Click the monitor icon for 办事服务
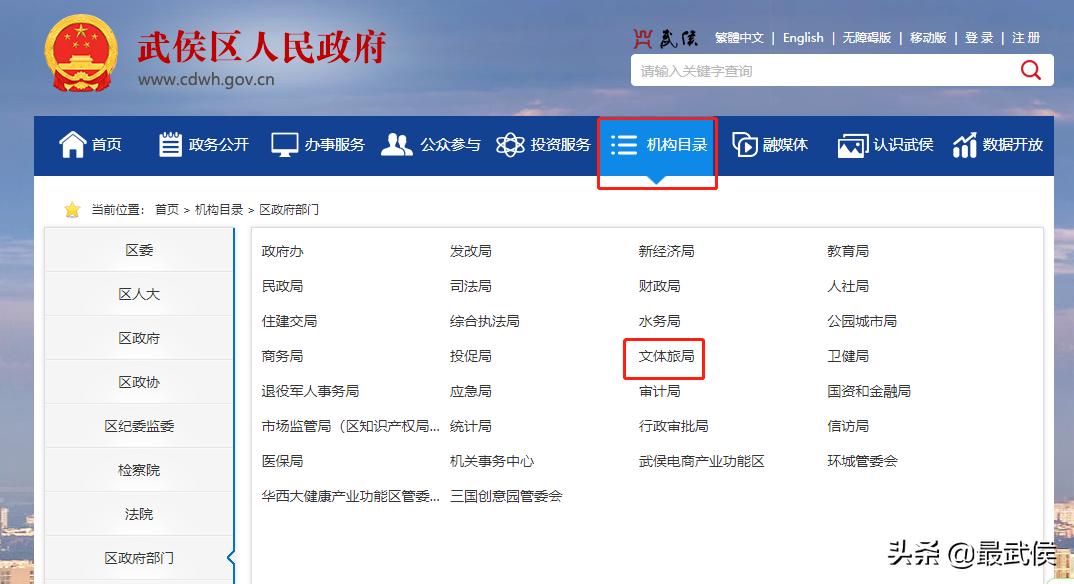The width and height of the screenshot is (1074, 584). point(285,143)
